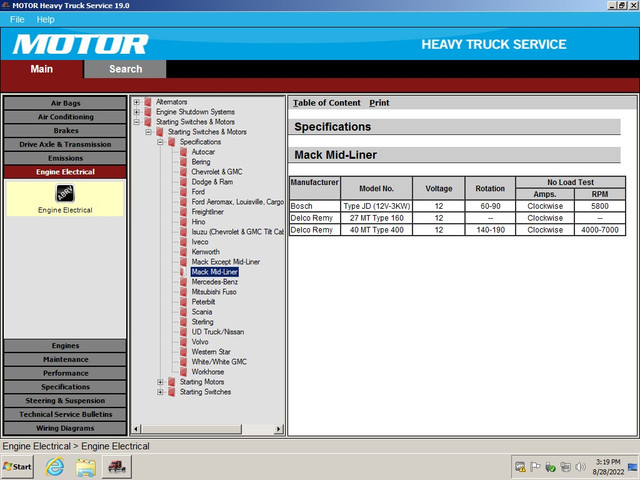Open the Engines category
Image resolution: width=640 pixels, height=480 pixels.
[65, 346]
